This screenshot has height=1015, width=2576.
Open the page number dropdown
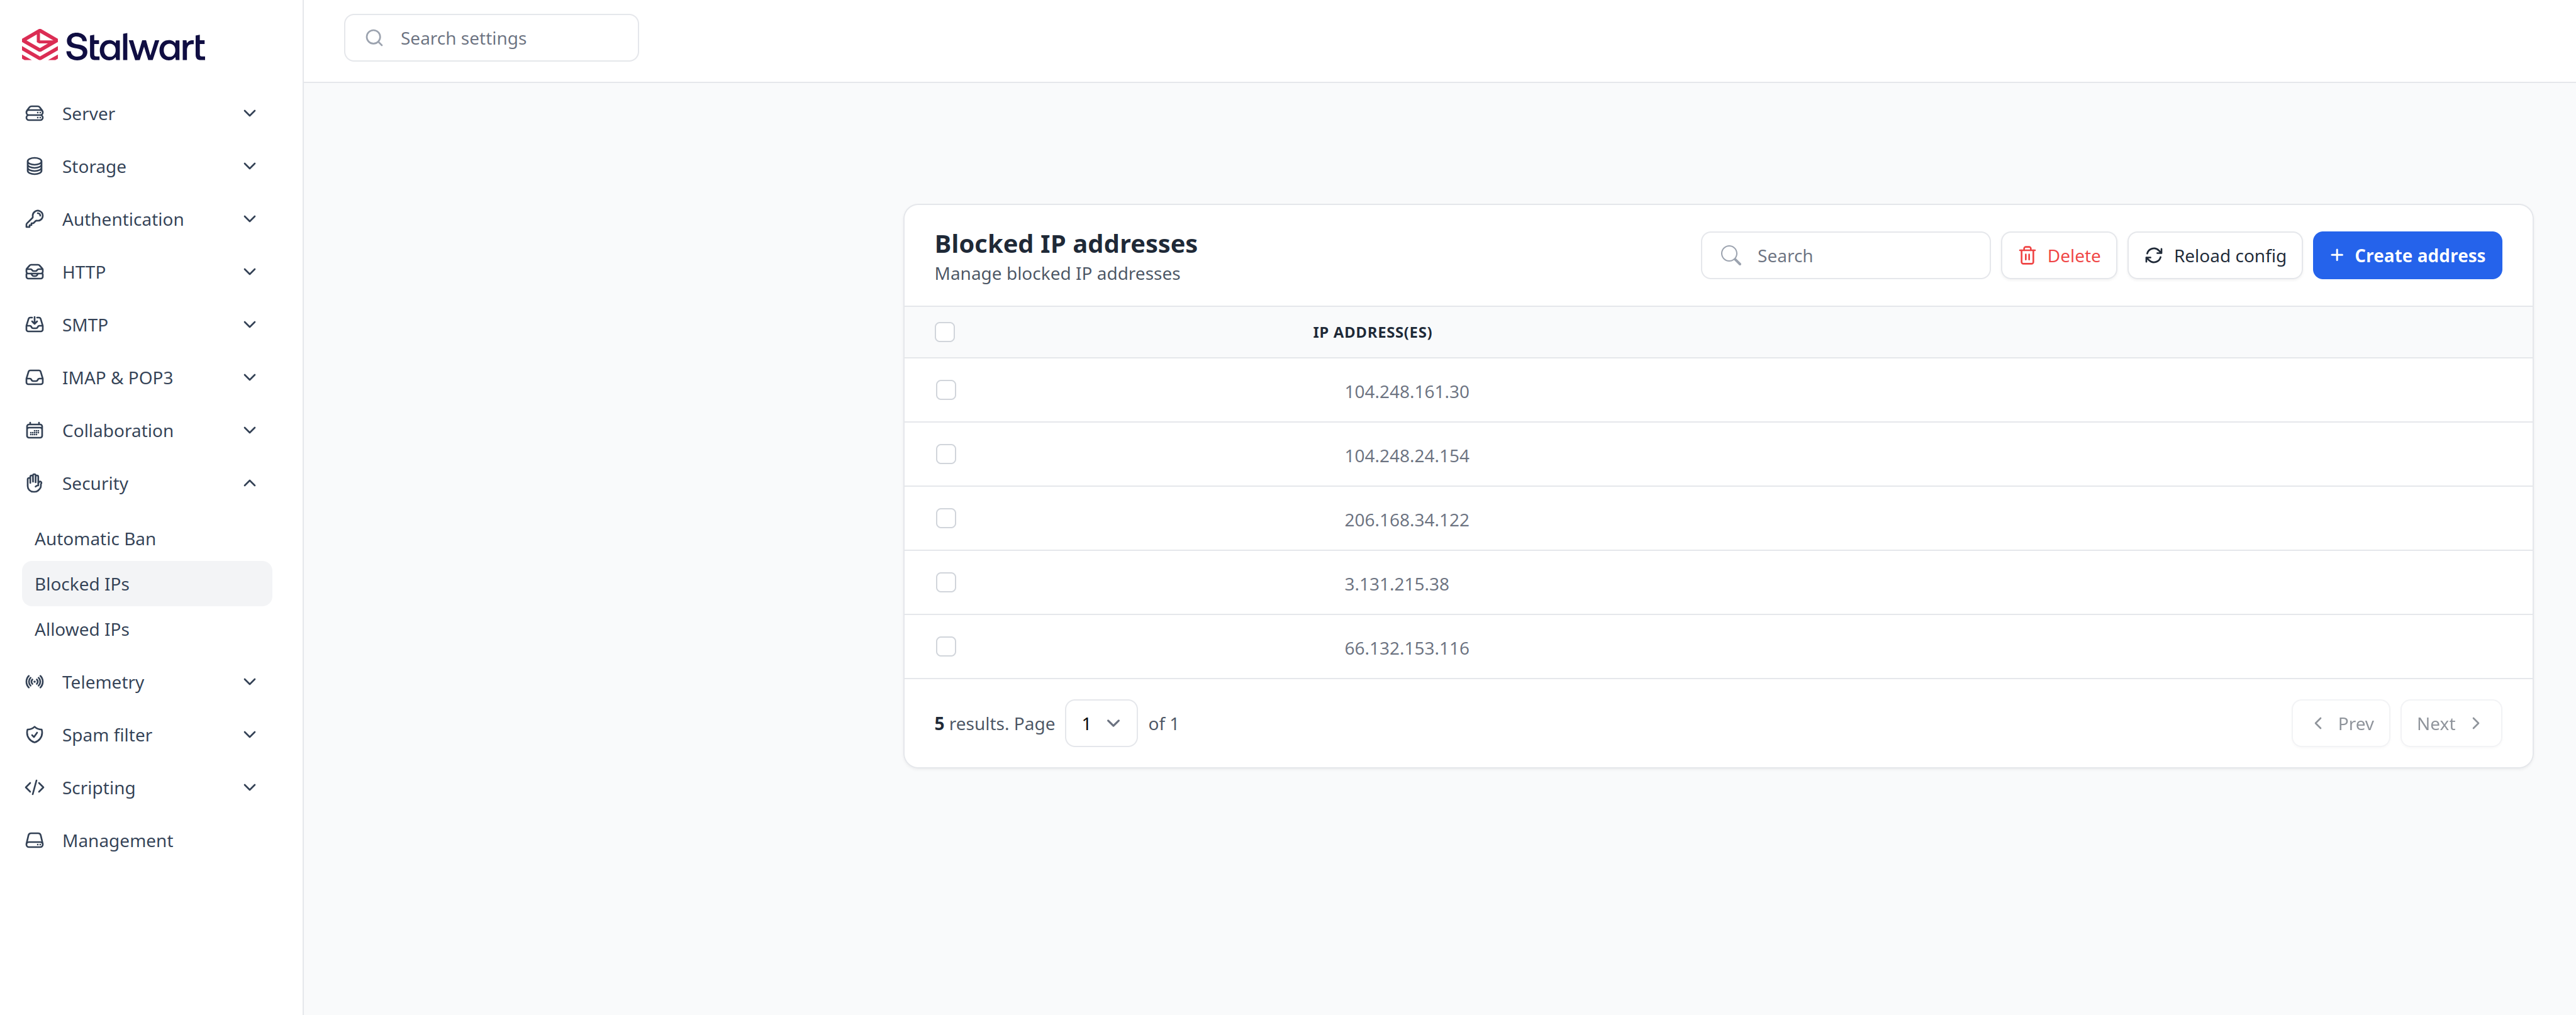point(1100,723)
